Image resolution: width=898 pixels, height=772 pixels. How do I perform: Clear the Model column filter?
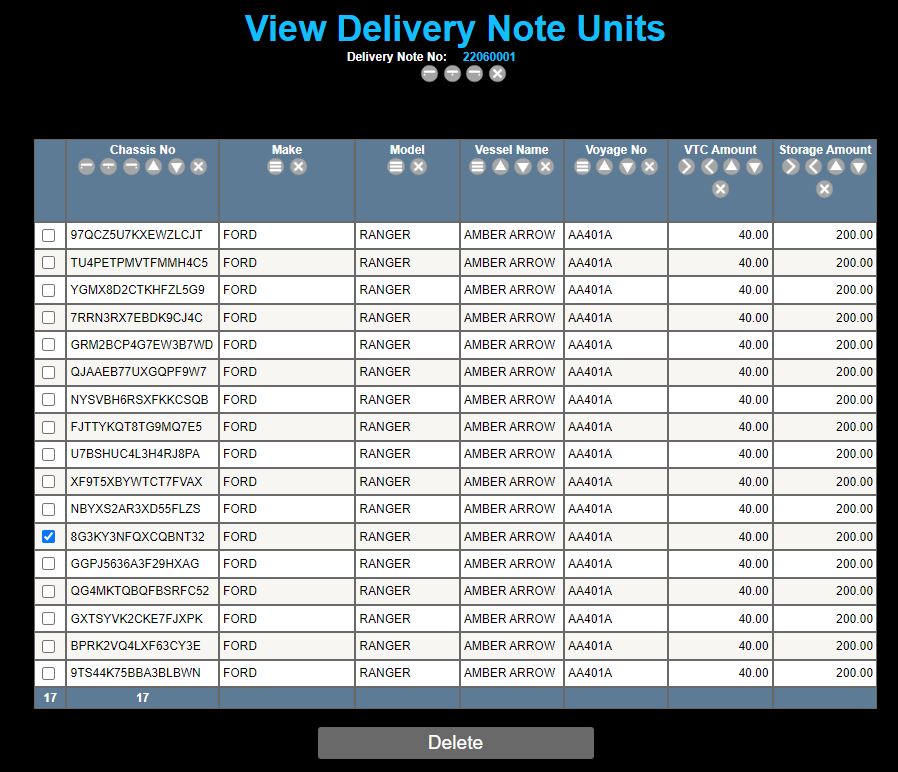coord(419,167)
